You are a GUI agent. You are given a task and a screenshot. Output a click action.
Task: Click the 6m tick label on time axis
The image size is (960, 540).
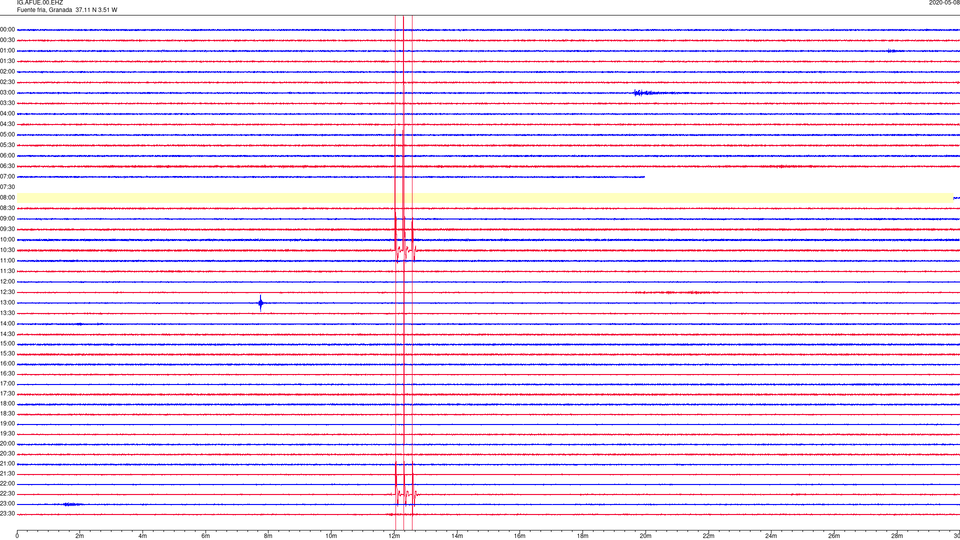[206, 536]
